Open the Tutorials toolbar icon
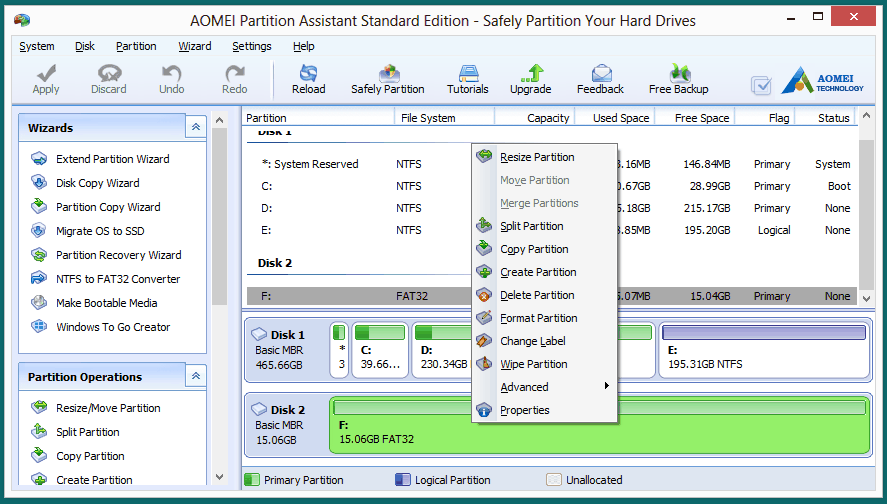This screenshot has height=504, width=887. [467, 74]
